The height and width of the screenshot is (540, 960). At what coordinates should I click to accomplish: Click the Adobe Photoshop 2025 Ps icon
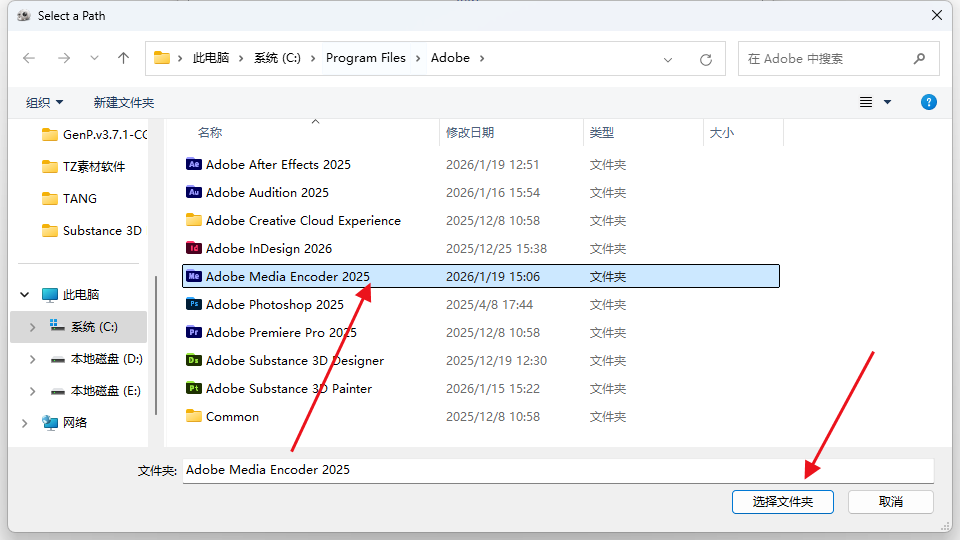tap(193, 304)
